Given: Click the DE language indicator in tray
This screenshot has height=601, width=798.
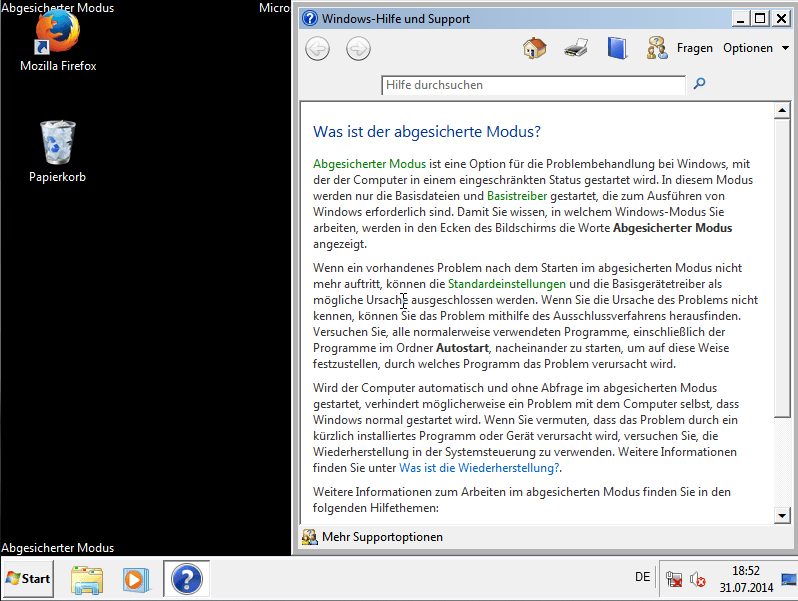Looking at the screenshot, I should [642, 577].
